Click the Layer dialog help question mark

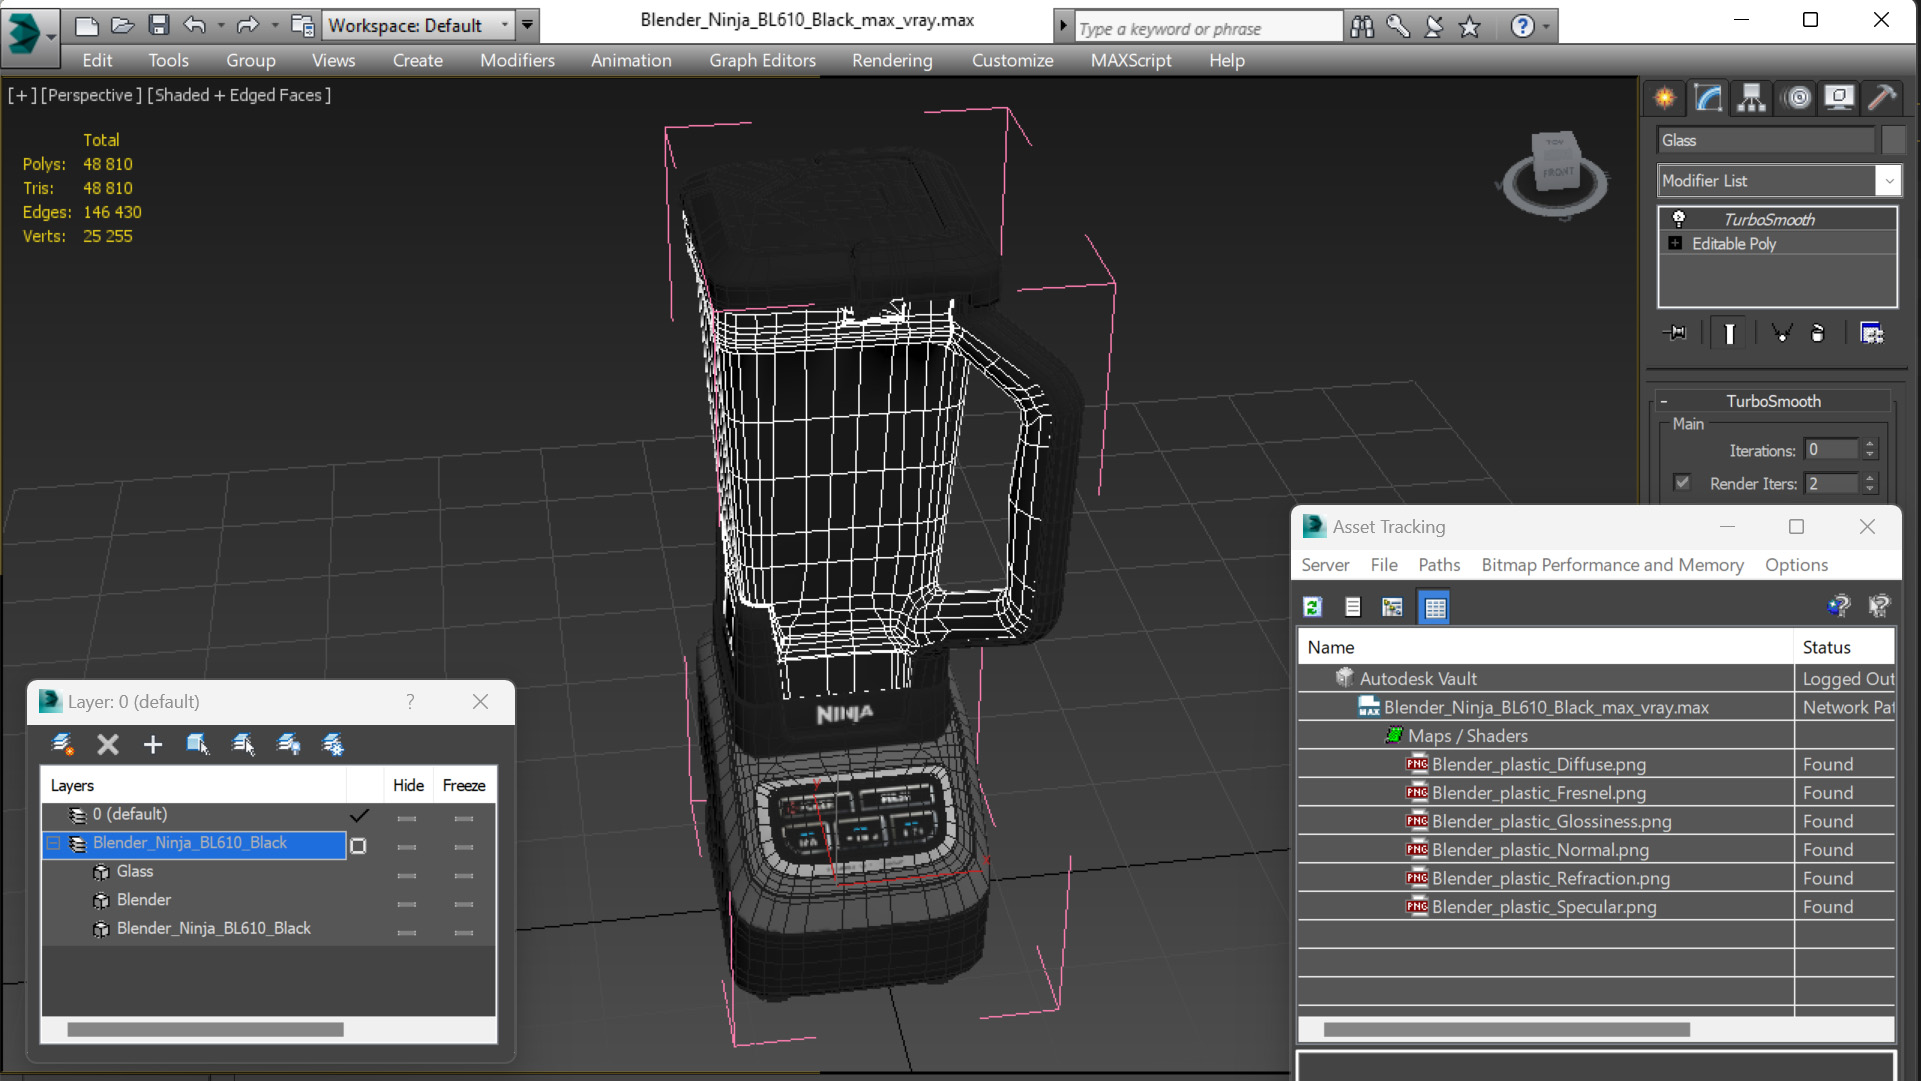click(x=410, y=702)
